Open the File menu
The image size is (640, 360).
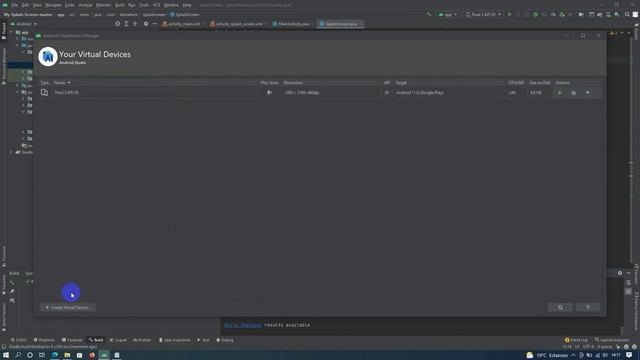tap(15, 5)
